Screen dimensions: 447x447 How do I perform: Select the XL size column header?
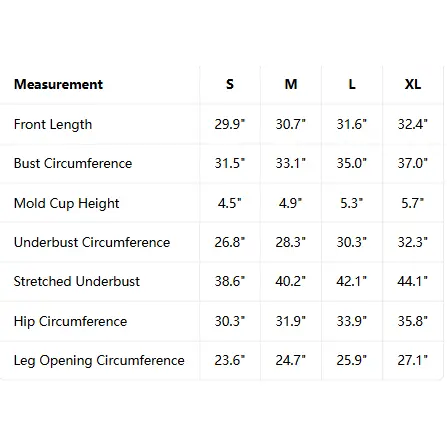click(x=413, y=84)
